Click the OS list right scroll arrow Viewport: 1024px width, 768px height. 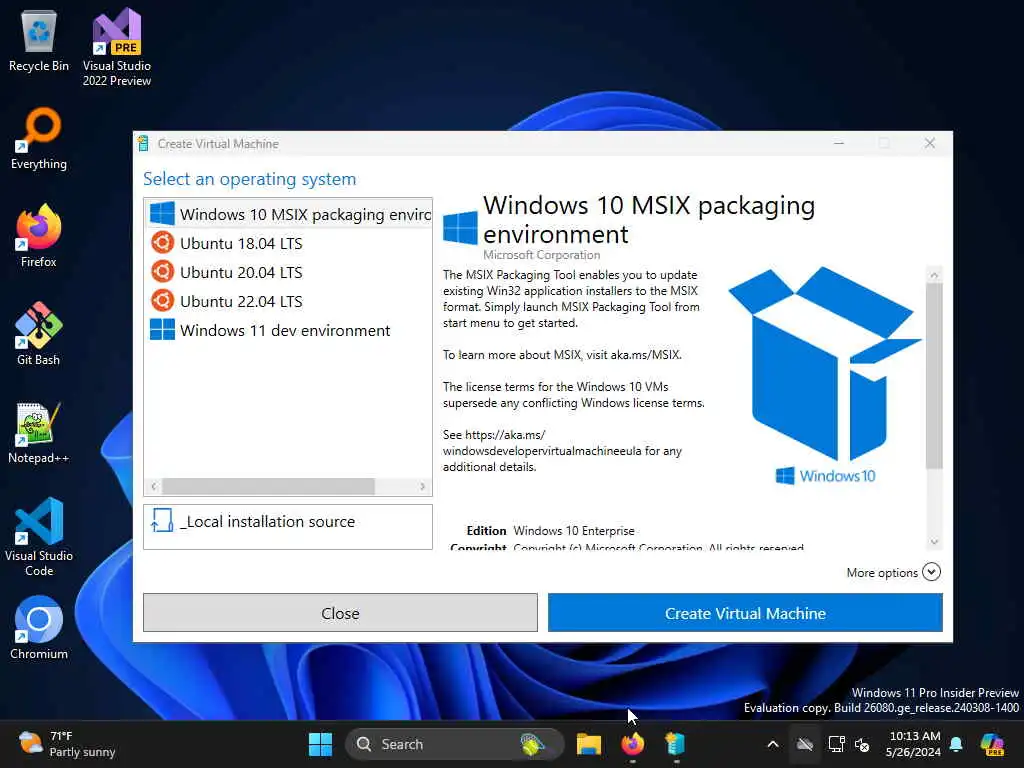423,487
